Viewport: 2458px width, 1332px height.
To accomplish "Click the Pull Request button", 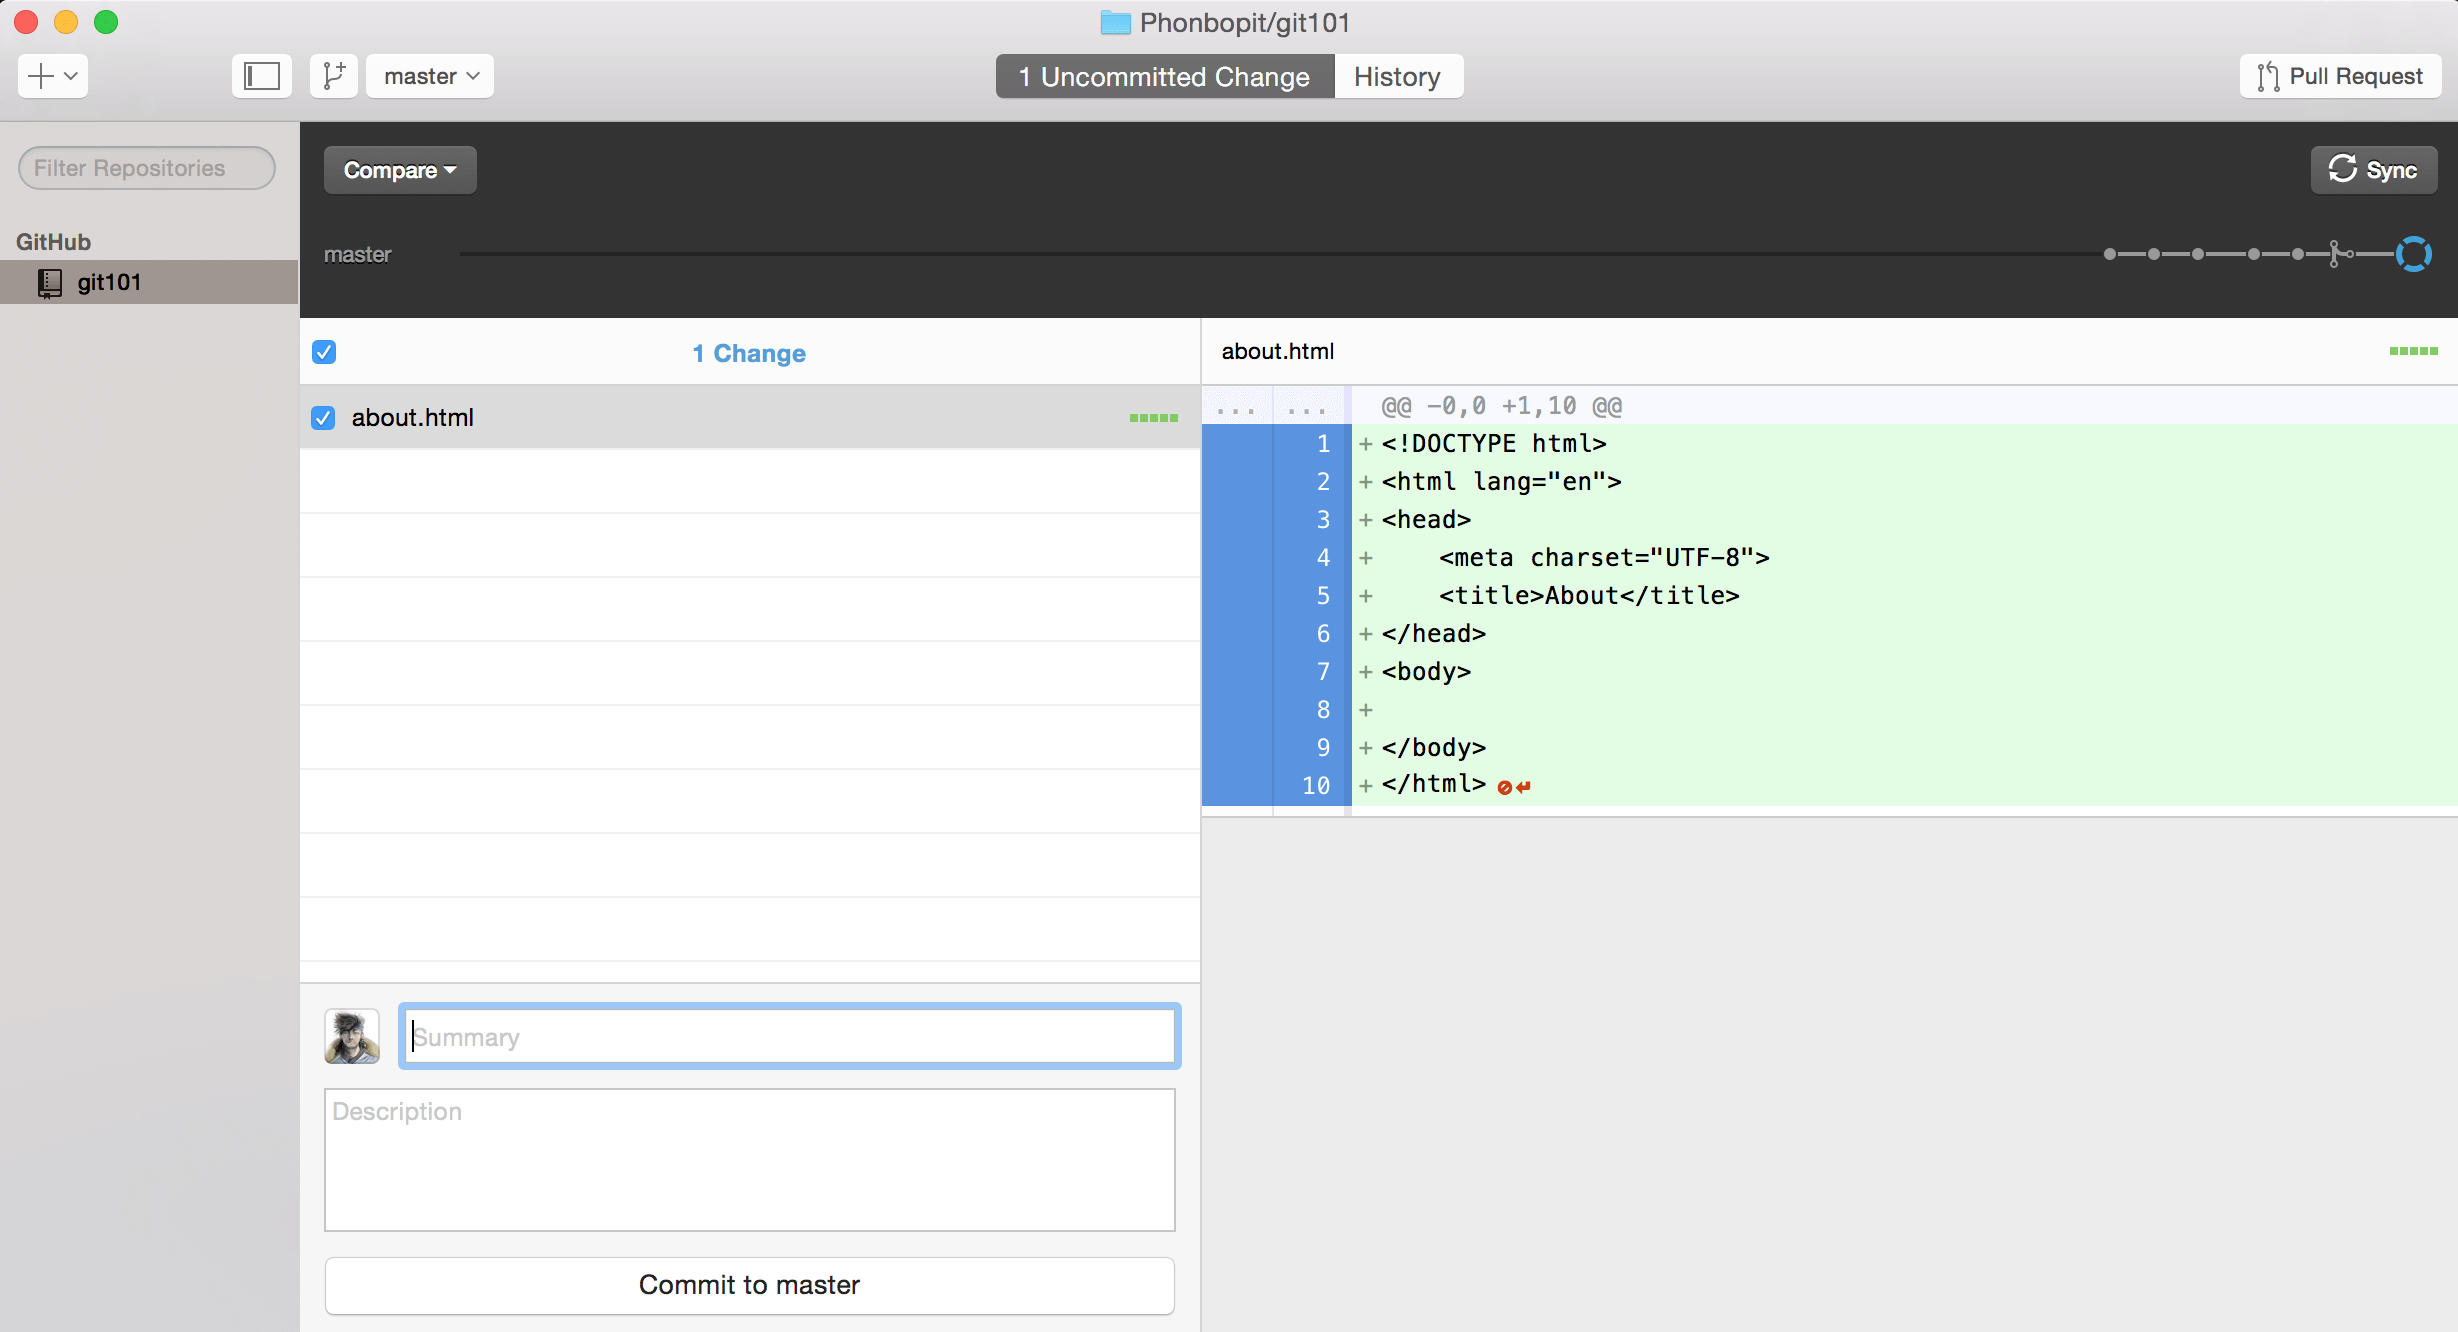I will [2340, 76].
